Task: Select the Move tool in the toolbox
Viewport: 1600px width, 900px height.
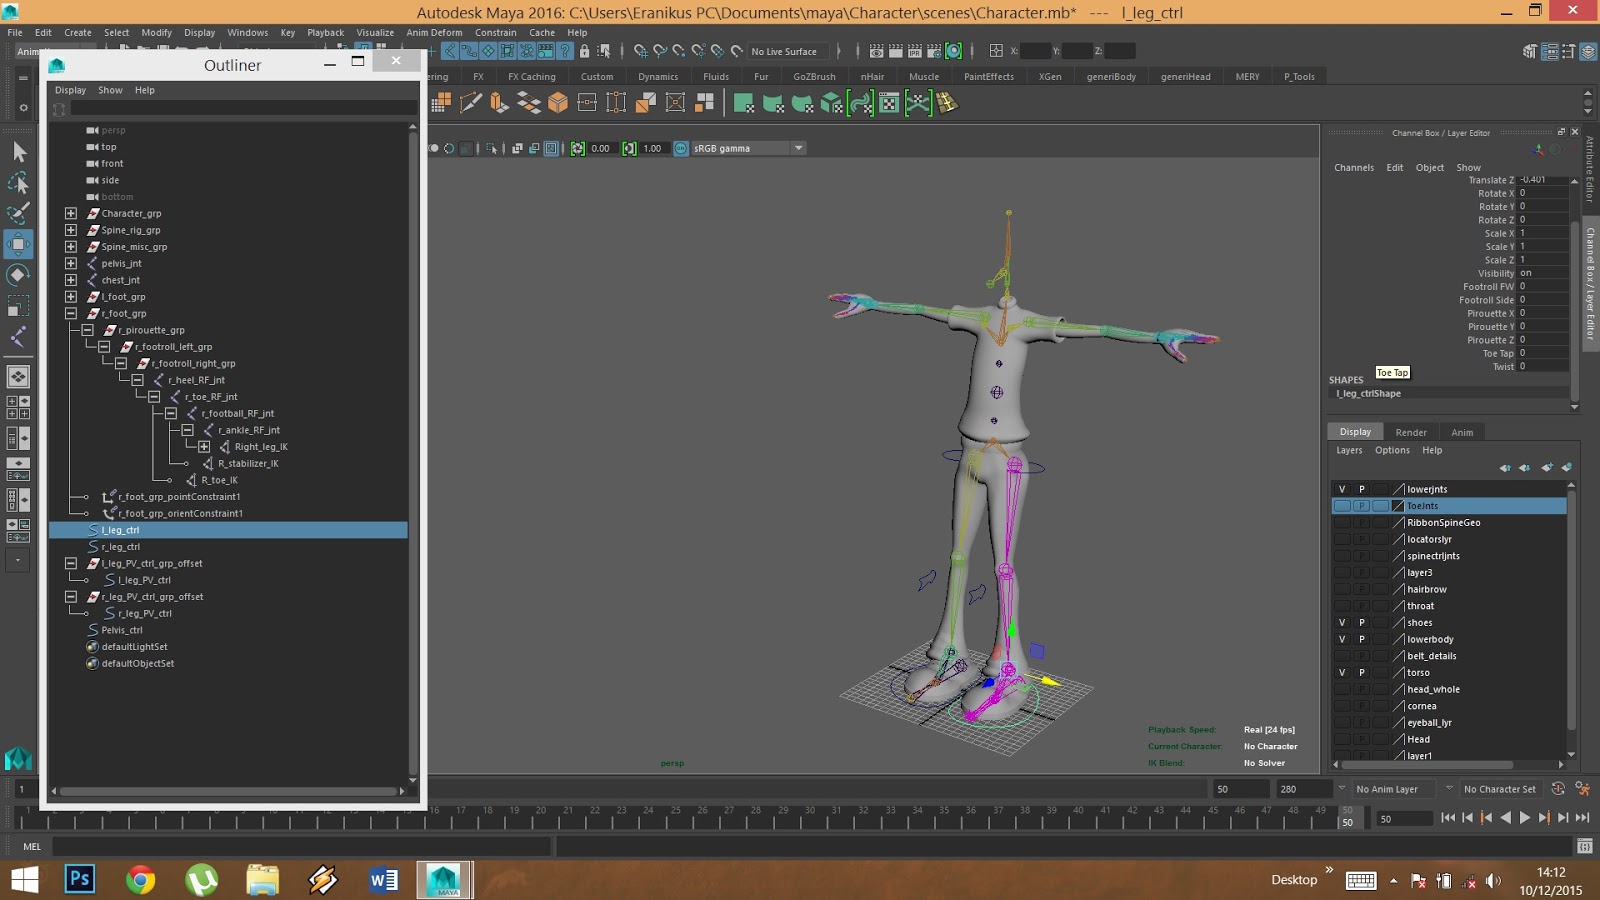Action: tap(18, 244)
